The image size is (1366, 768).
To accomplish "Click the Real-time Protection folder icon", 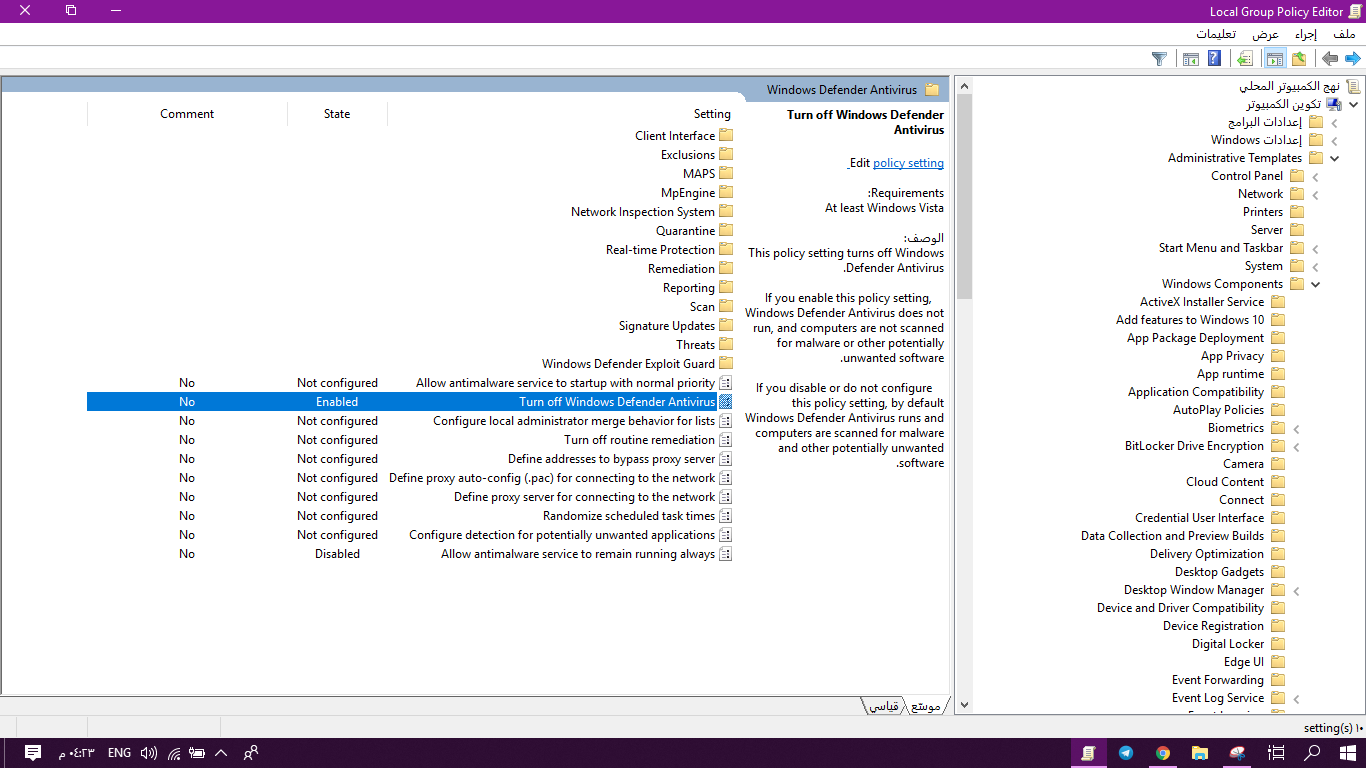I will (x=726, y=249).
